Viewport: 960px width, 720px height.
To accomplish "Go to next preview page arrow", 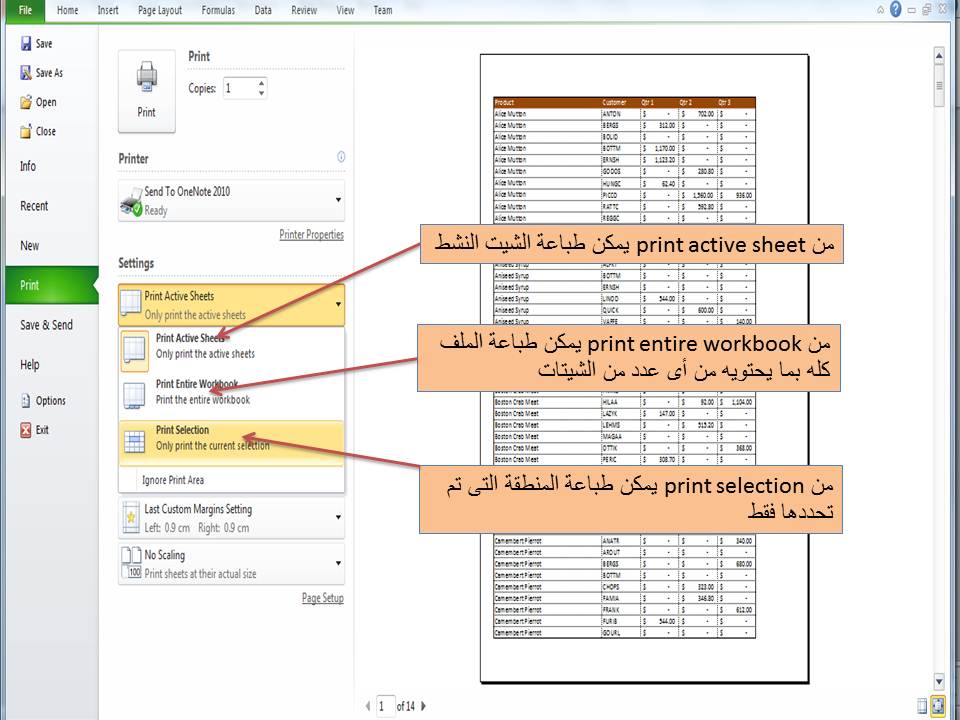I will point(423,706).
